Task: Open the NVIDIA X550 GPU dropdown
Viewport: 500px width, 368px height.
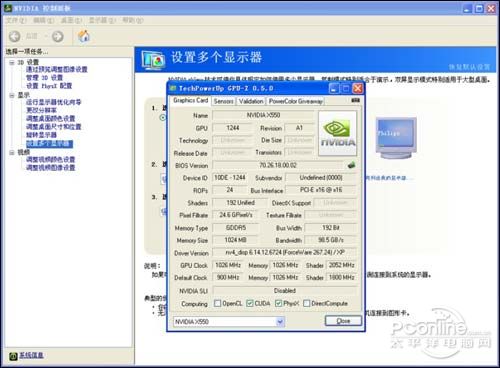Action: pos(280,322)
